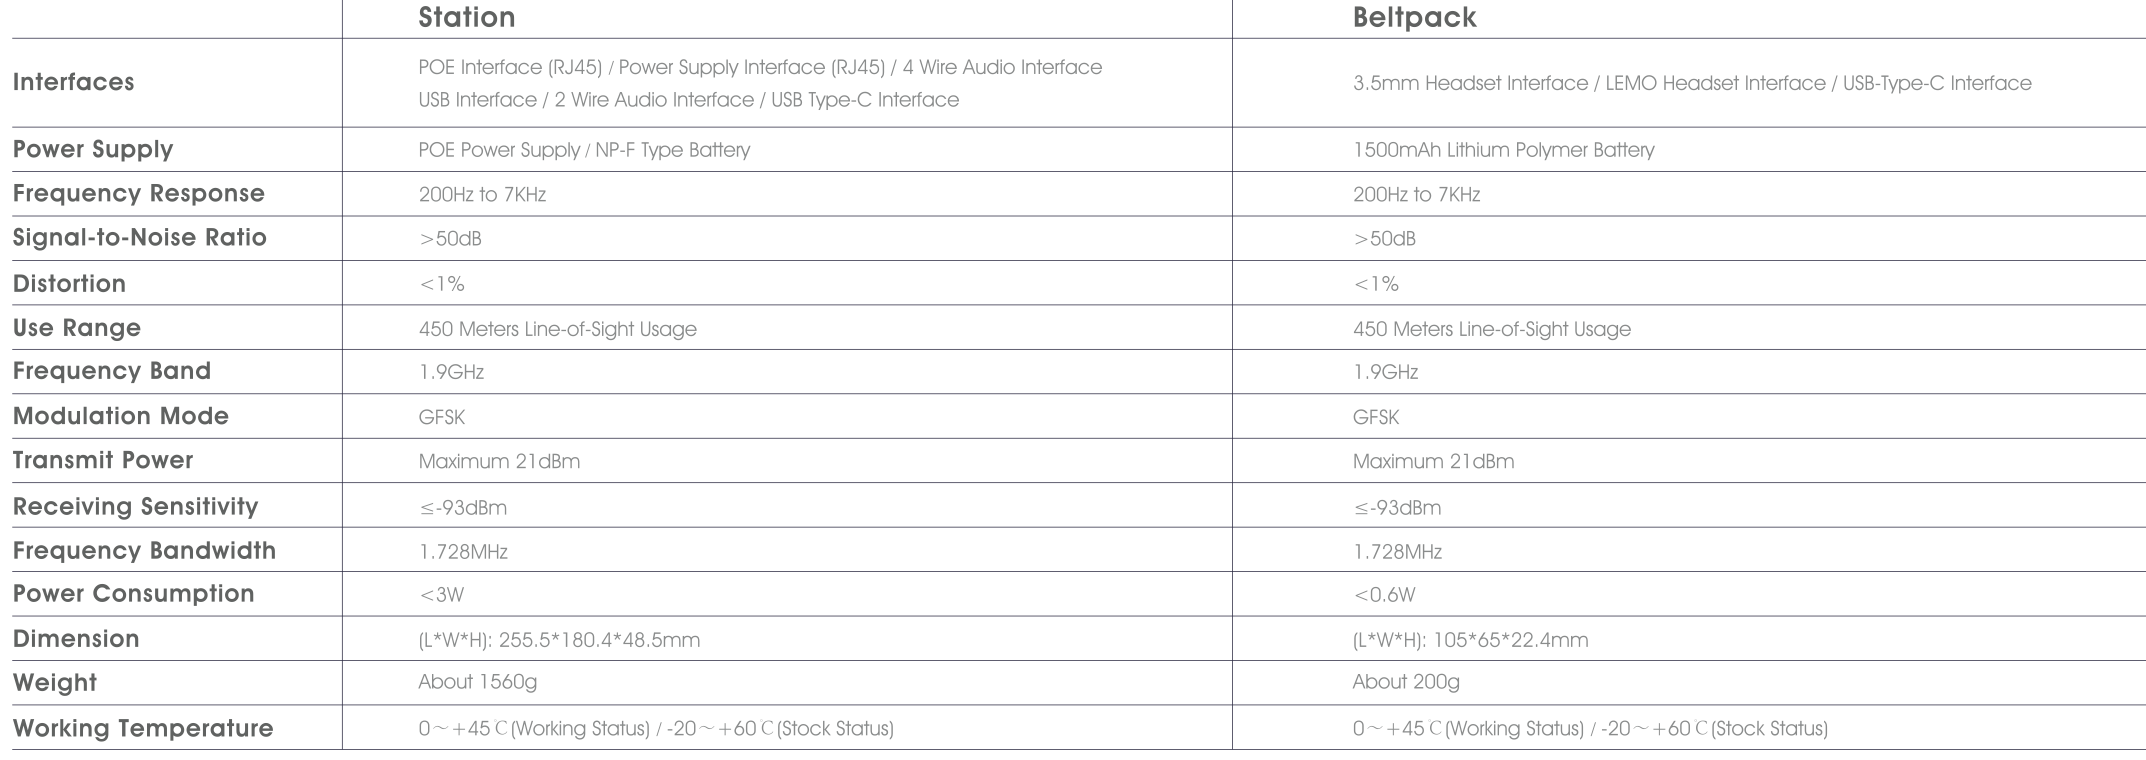
Task: Click the Beltpack dimension 105*65*22.4mm value
Action: 1470,640
